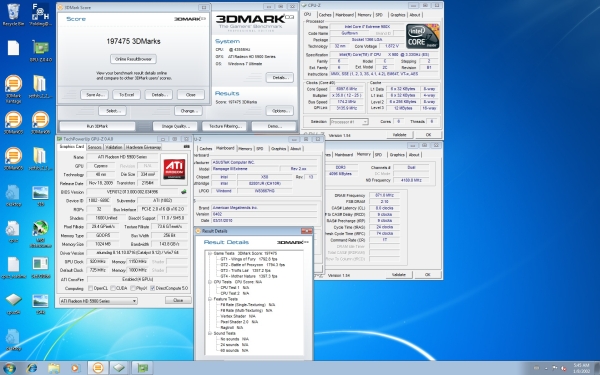Collapse the Sound Tests tree node

pyautogui.click(x=209, y=334)
